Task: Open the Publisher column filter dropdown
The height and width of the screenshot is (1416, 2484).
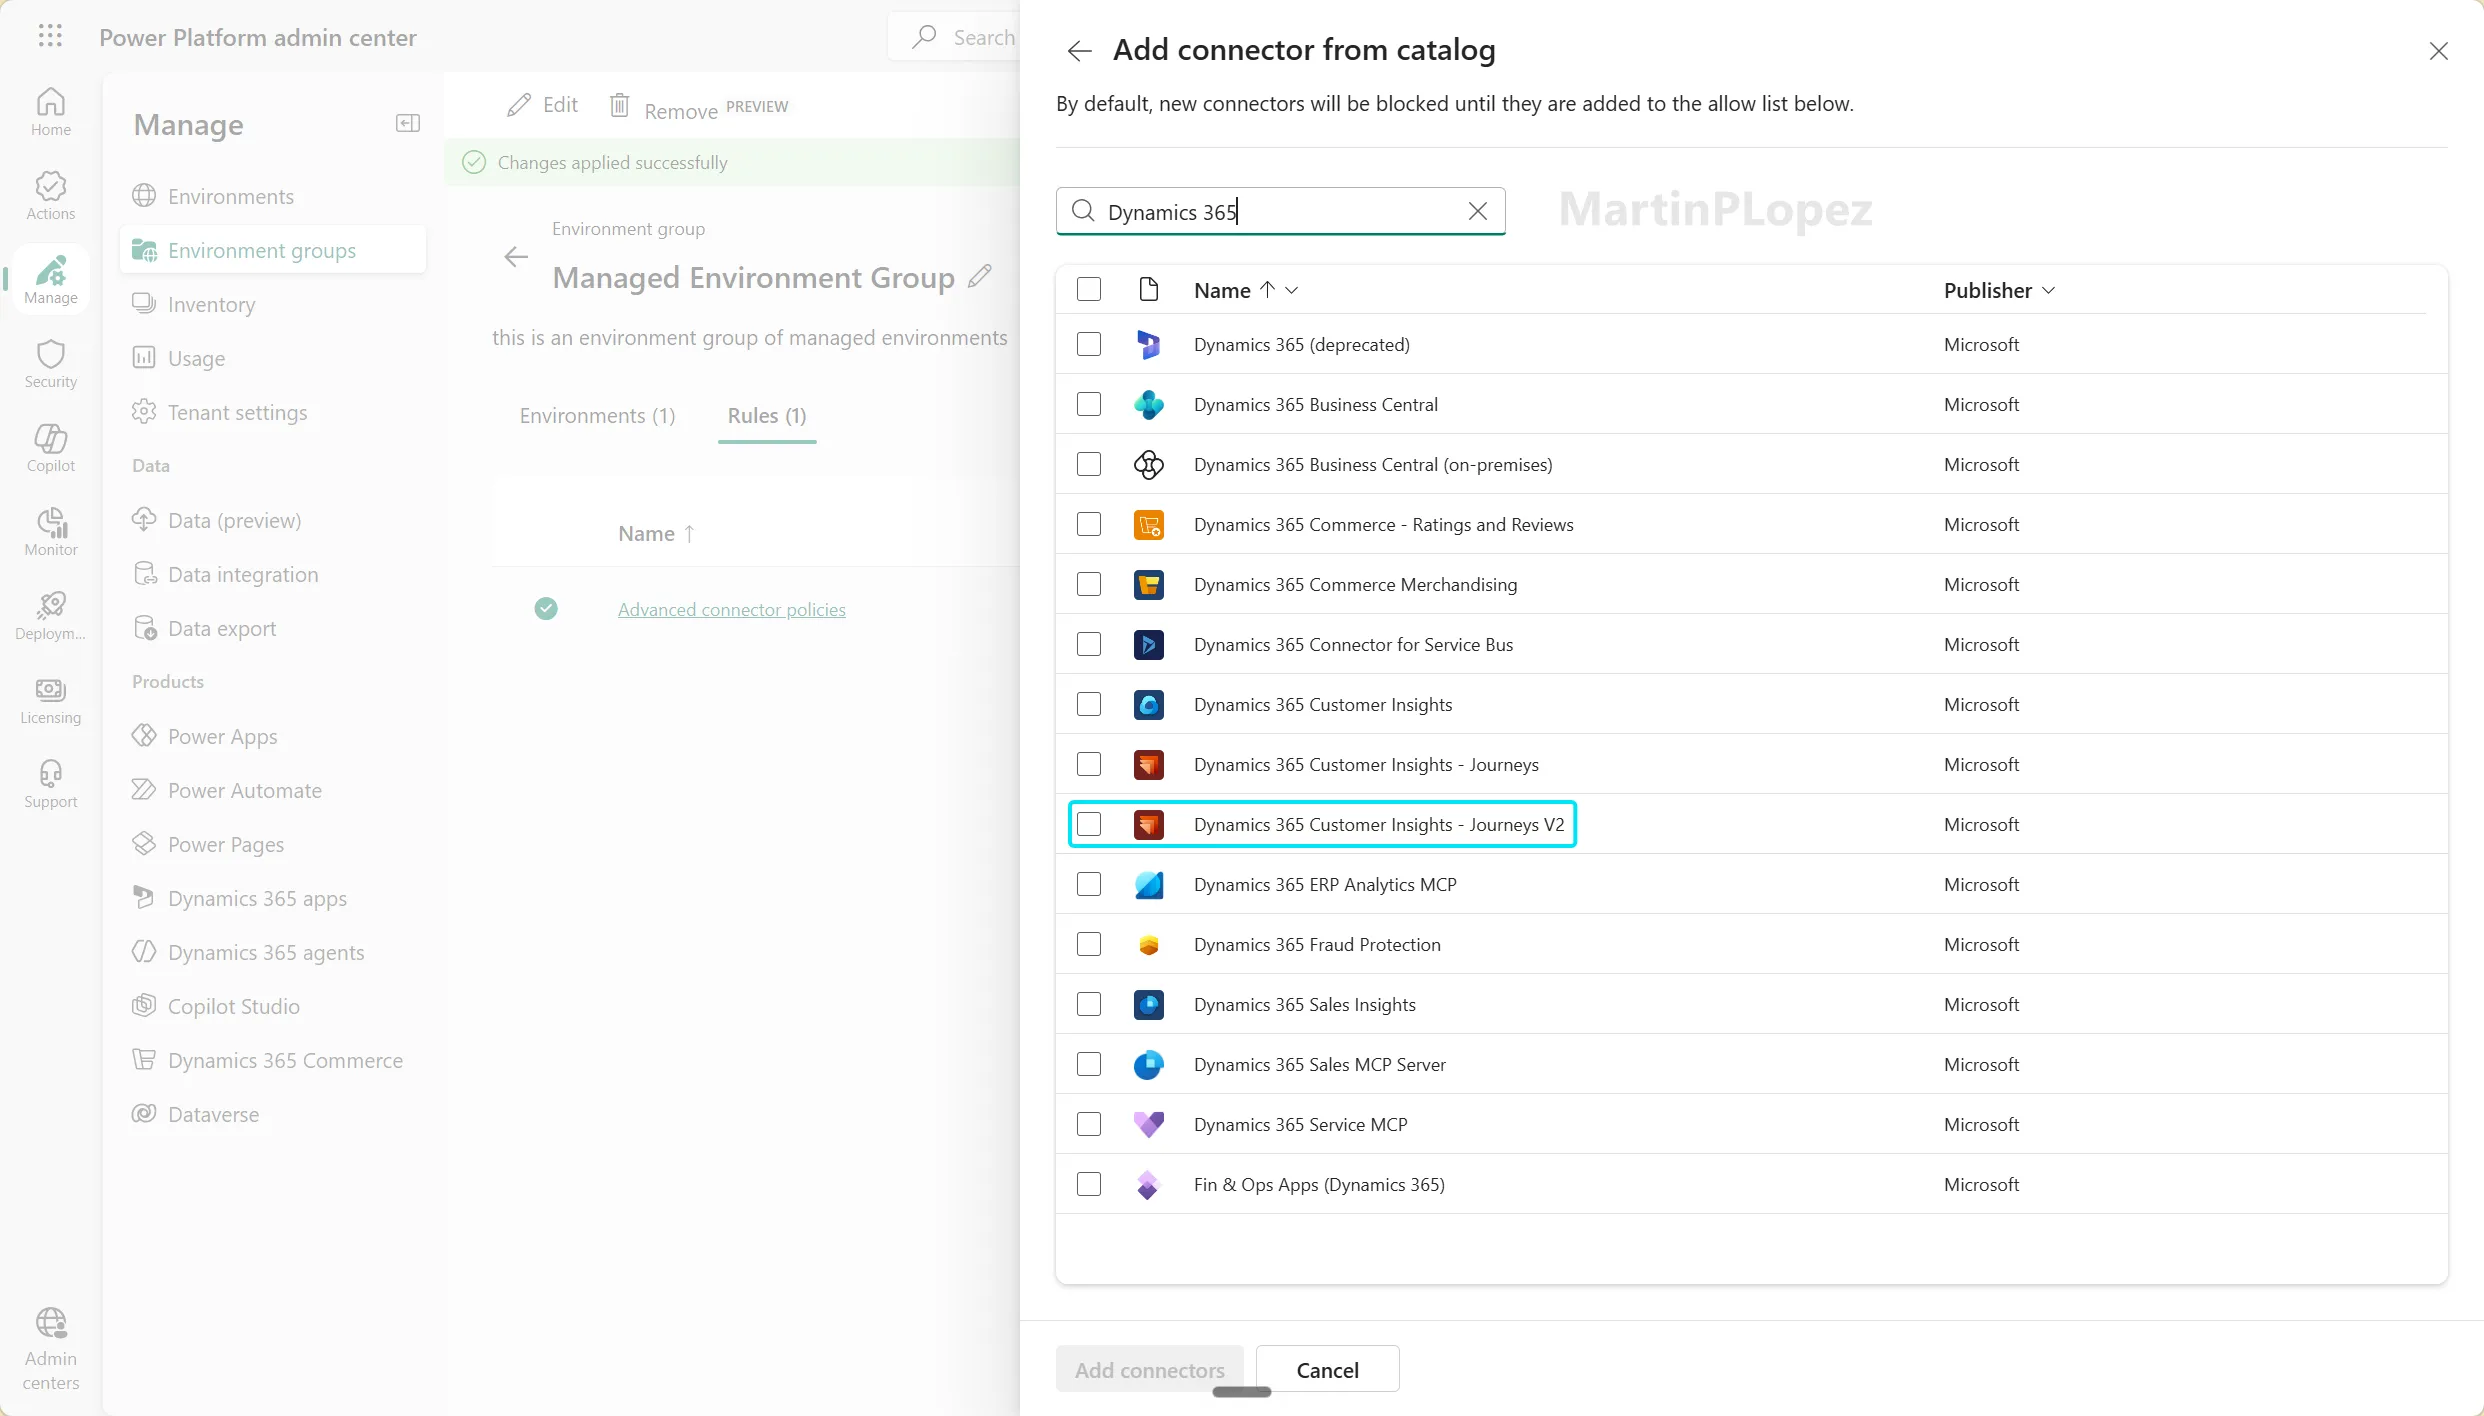Action: (x=2048, y=290)
